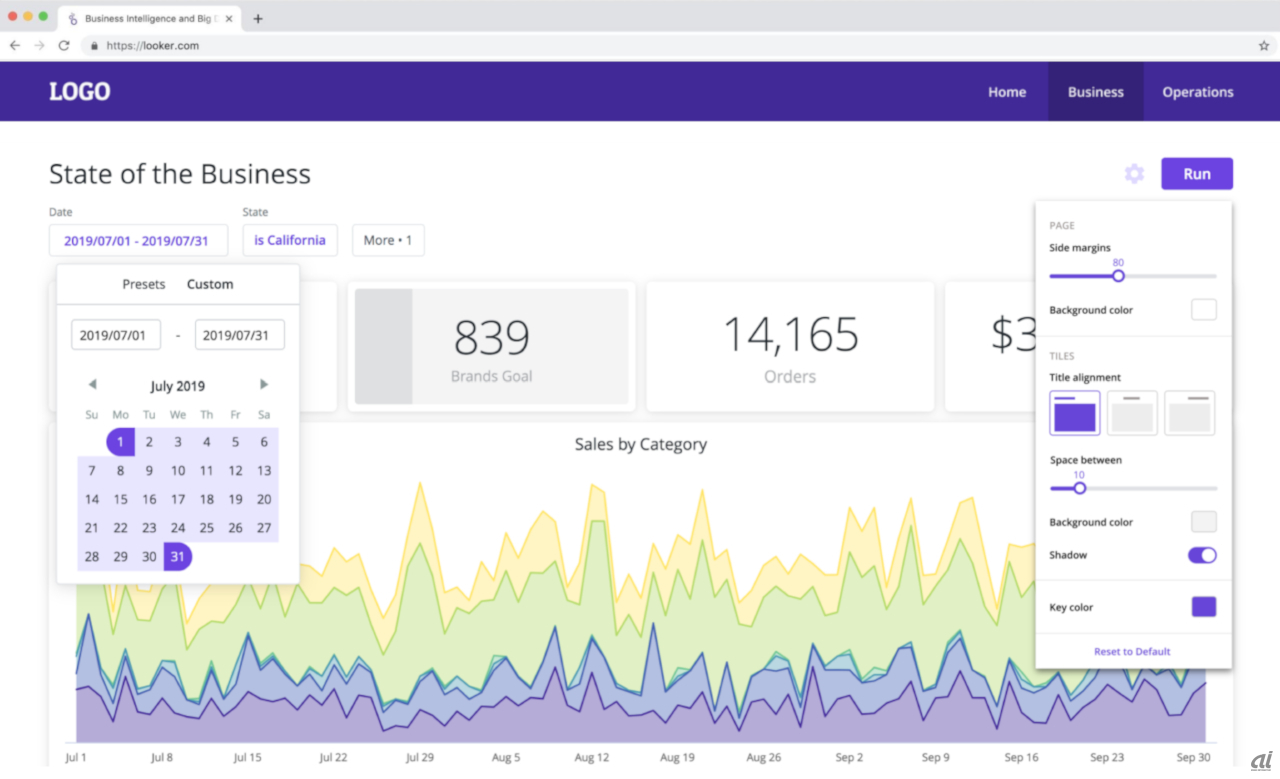
Task: Select left title alignment tile icon
Action: click(x=1074, y=413)
